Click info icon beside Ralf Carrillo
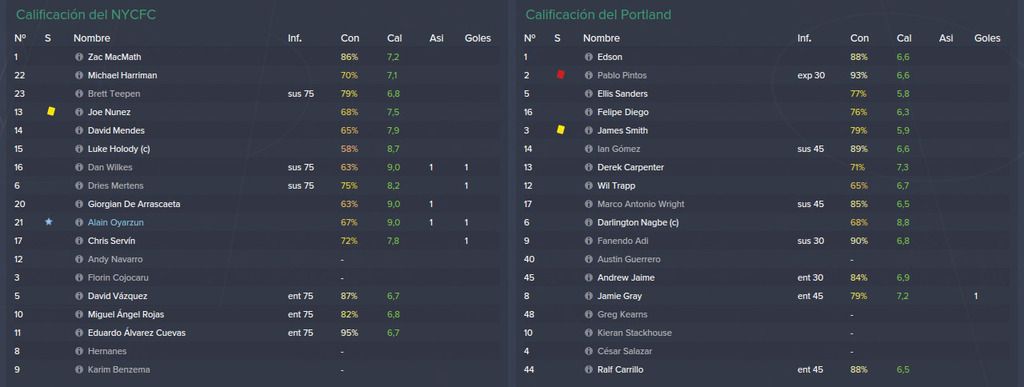Image resolution: width=1024 pixels, height=387 pixels. (x=588, y=369)
